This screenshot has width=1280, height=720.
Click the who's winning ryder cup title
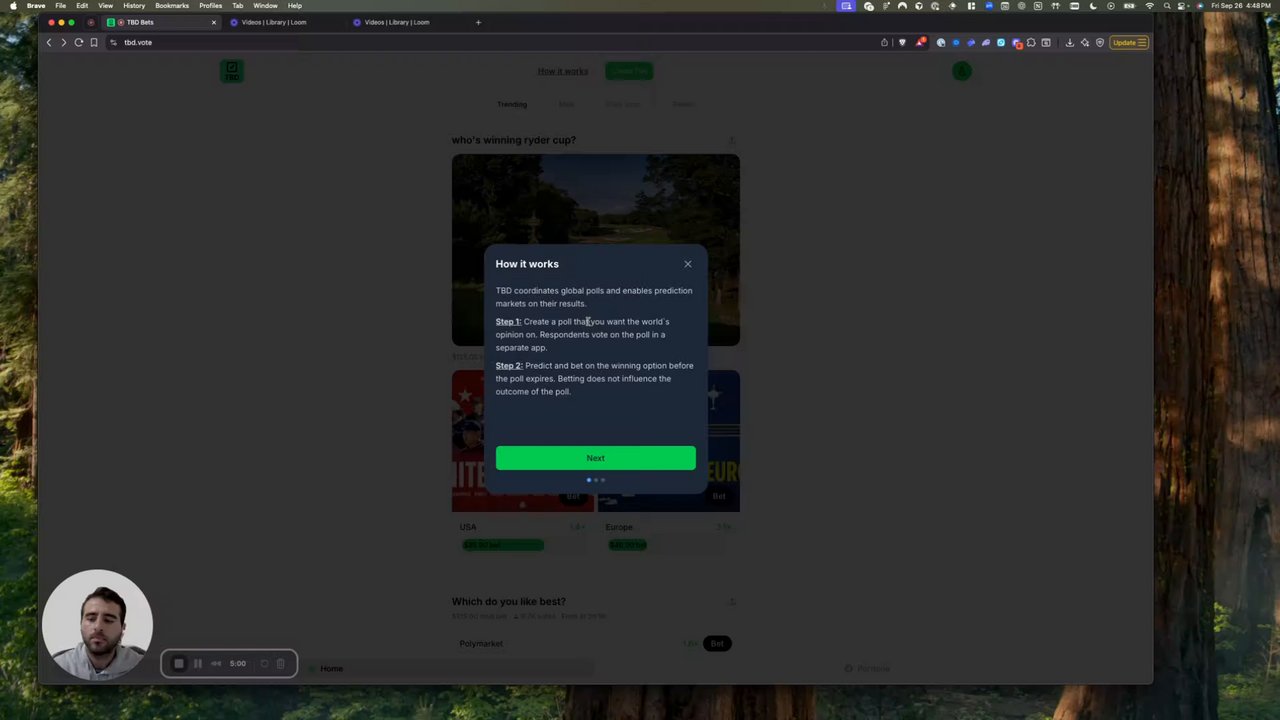click(x=514, y=140)
